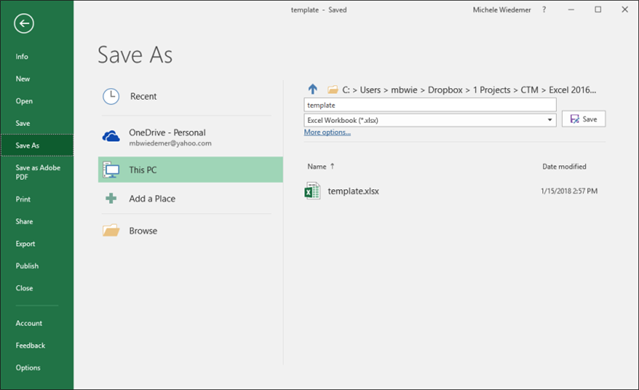Viewport: 639px width, 390px height.
Task: Open the New page in backstage
Action: (23, 79)
